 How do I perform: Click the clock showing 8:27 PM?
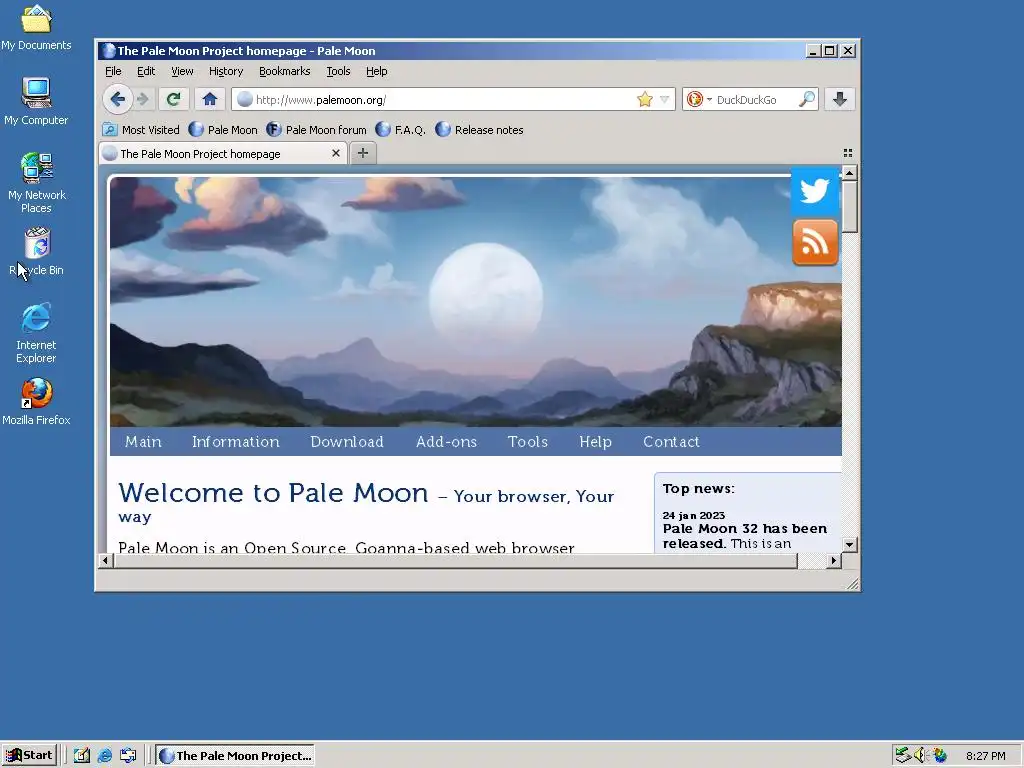tap(986, 756)
